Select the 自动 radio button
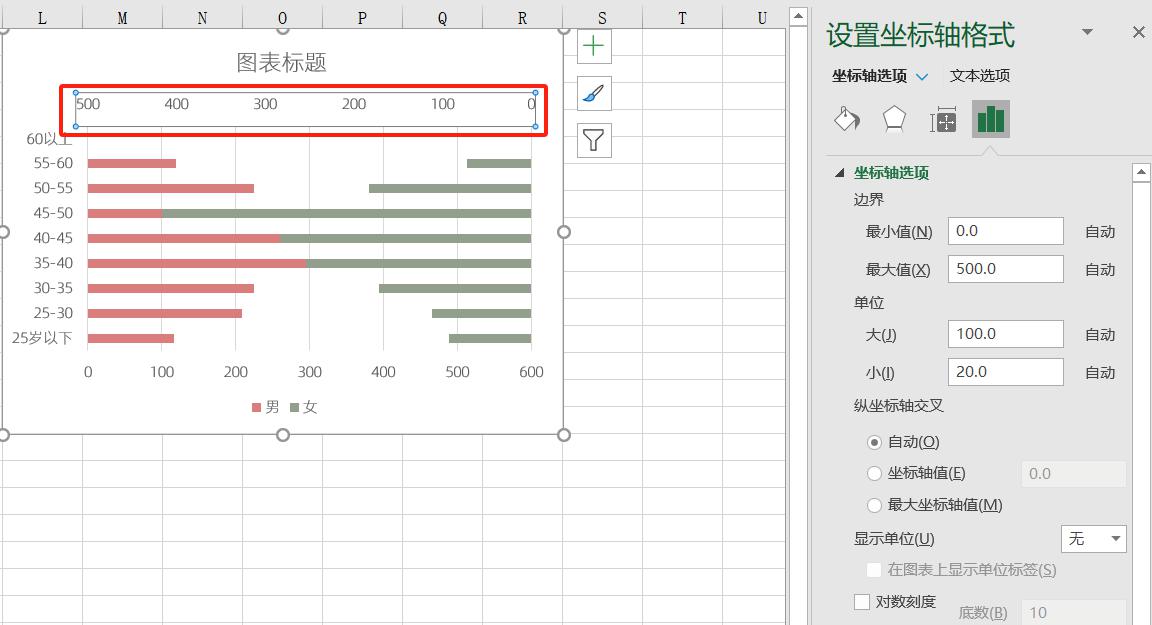 tap(874, 442)
